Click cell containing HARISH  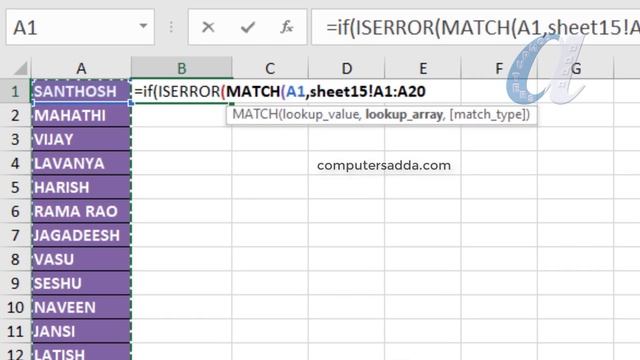(x=81, y=187)
